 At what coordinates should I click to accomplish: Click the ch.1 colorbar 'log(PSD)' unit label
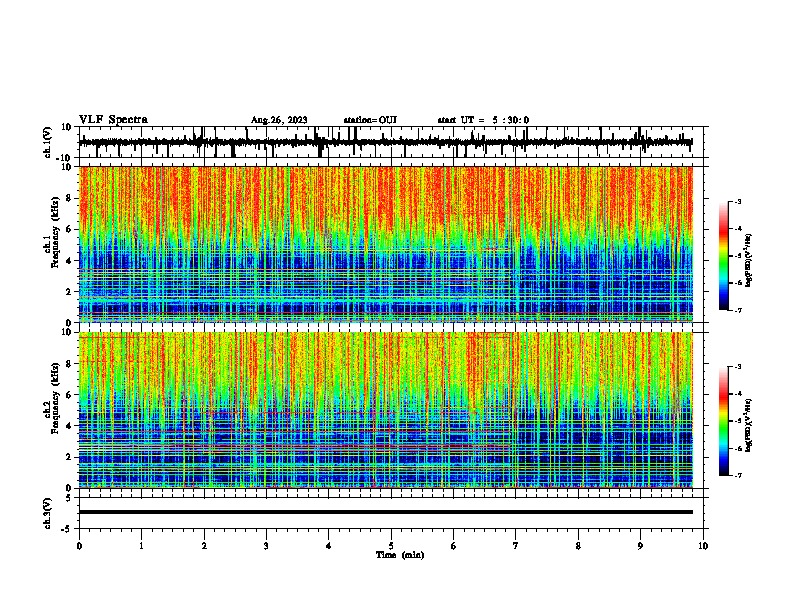[749, 261]
